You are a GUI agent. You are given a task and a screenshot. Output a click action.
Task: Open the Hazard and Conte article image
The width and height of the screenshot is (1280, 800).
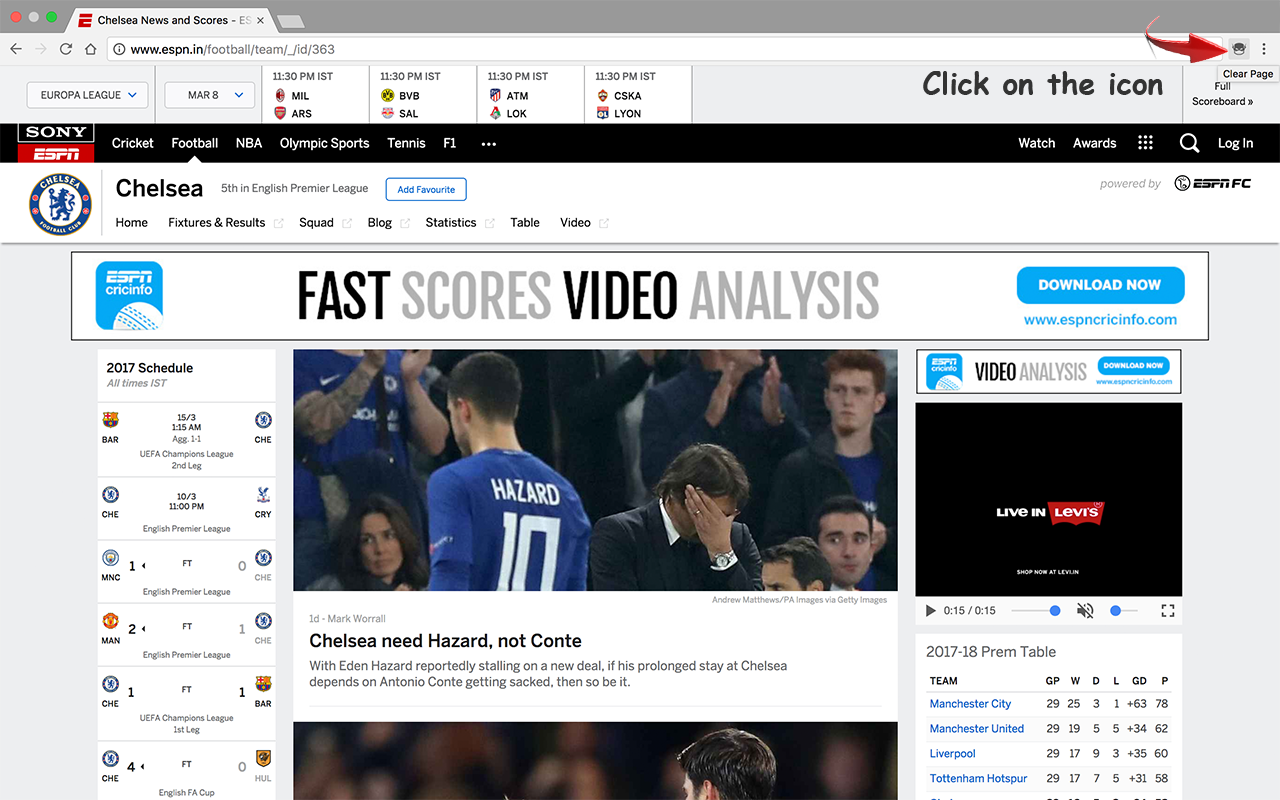tap(595, 470)
